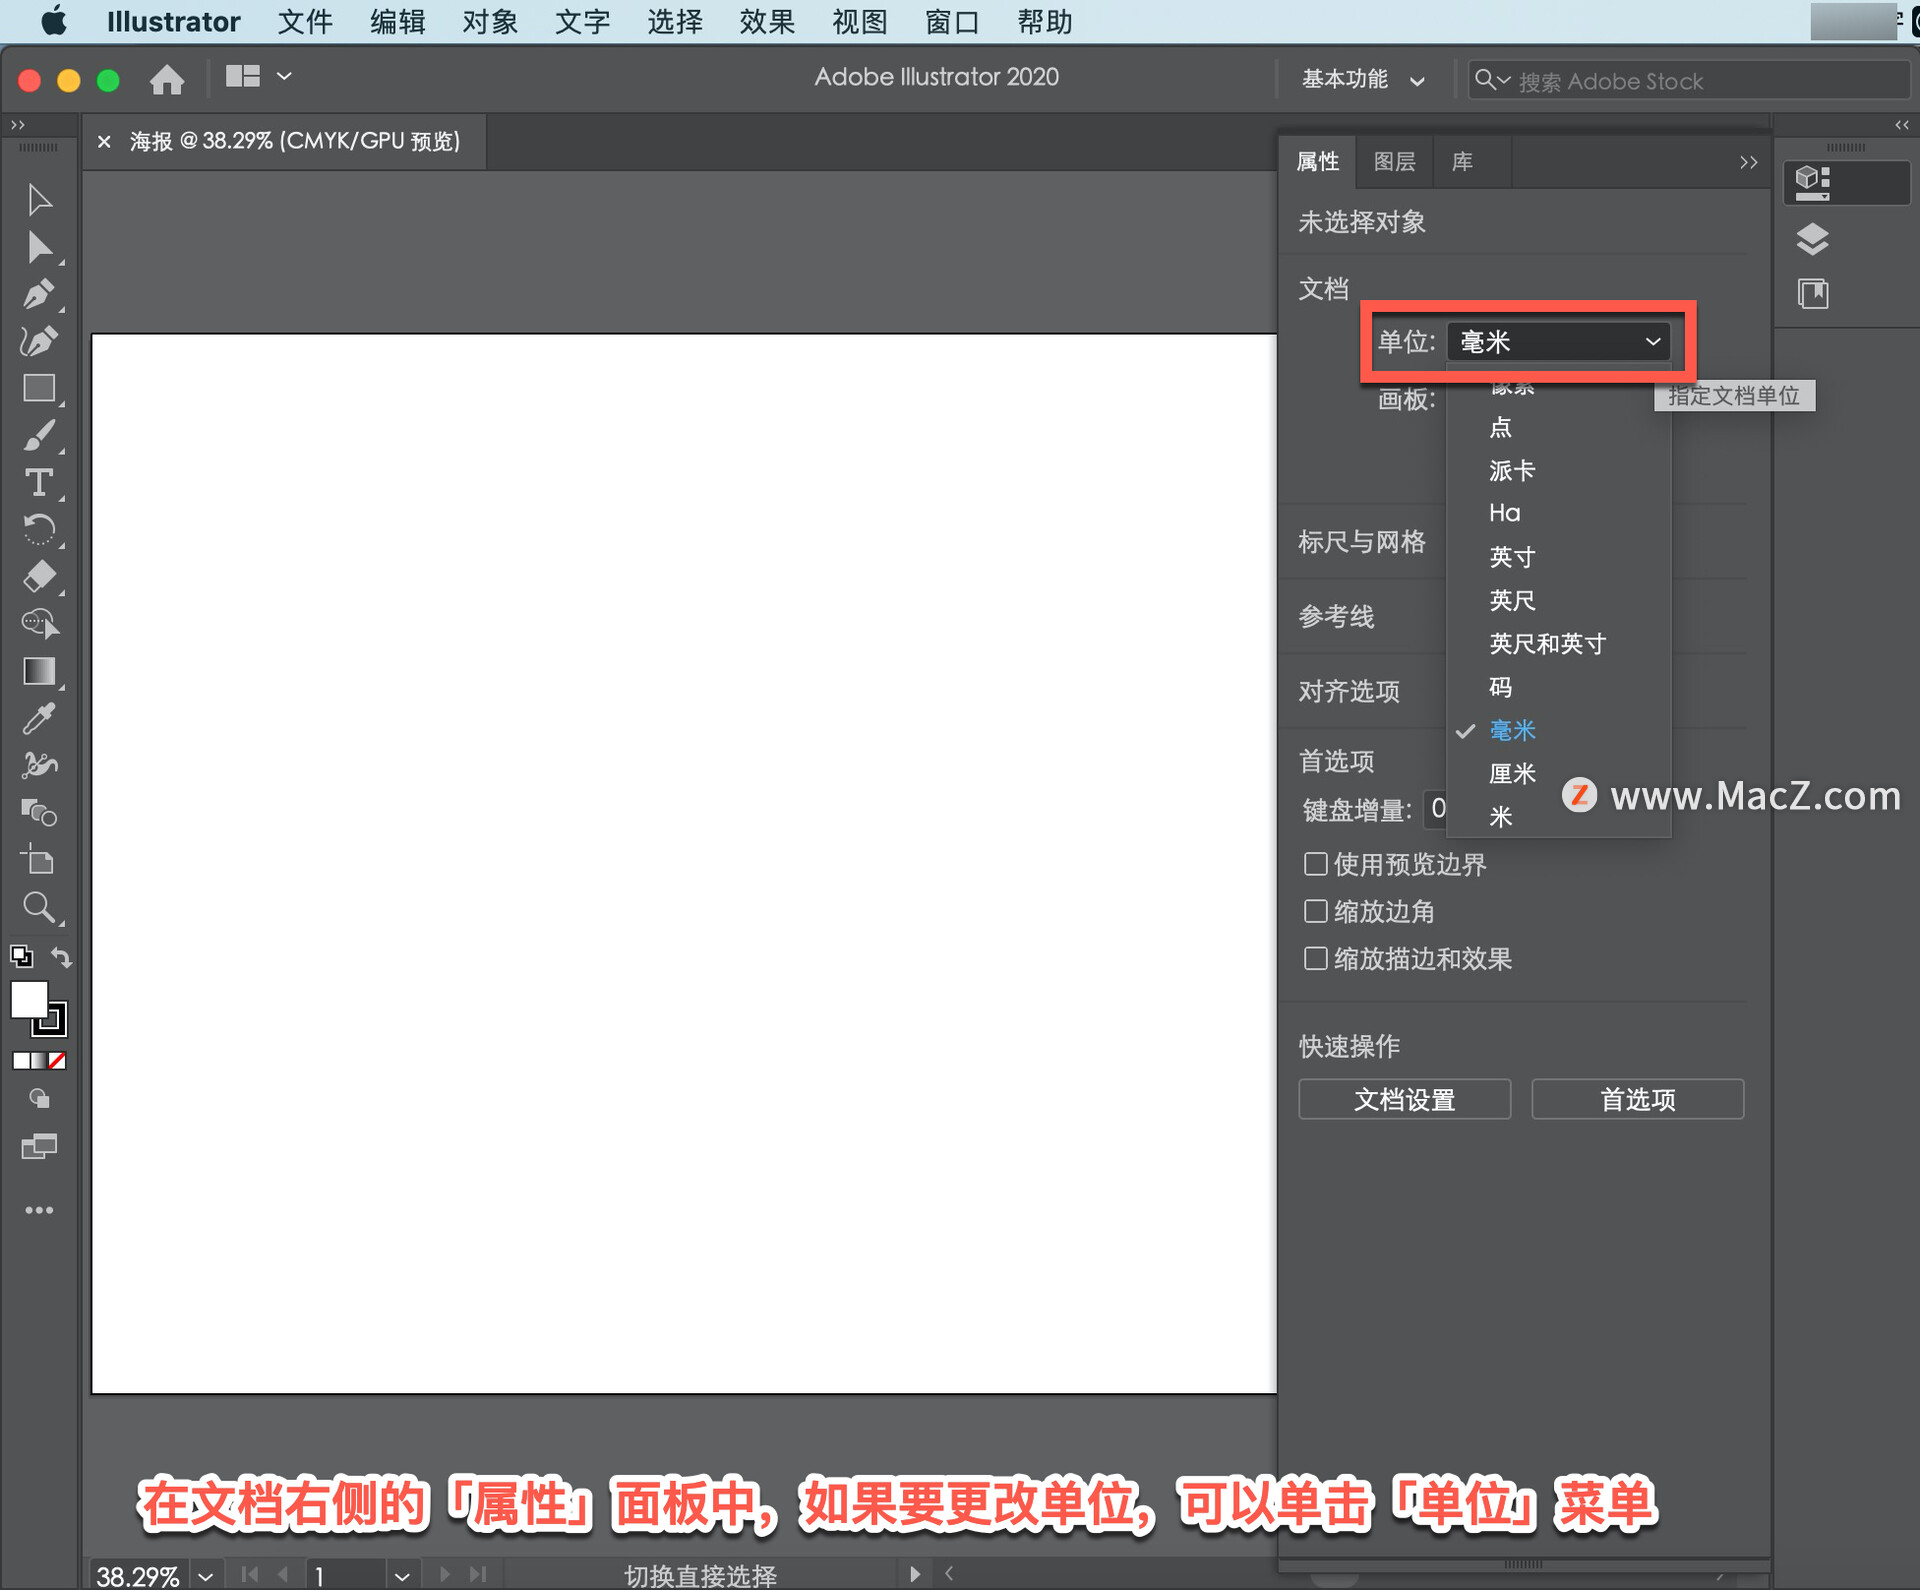Image resolution: width=1920 pixels, height=1590 pixels.
Task: Enable the 缩放边角 checkbox
Action: pyautogui.click(x=1316, y=911)
